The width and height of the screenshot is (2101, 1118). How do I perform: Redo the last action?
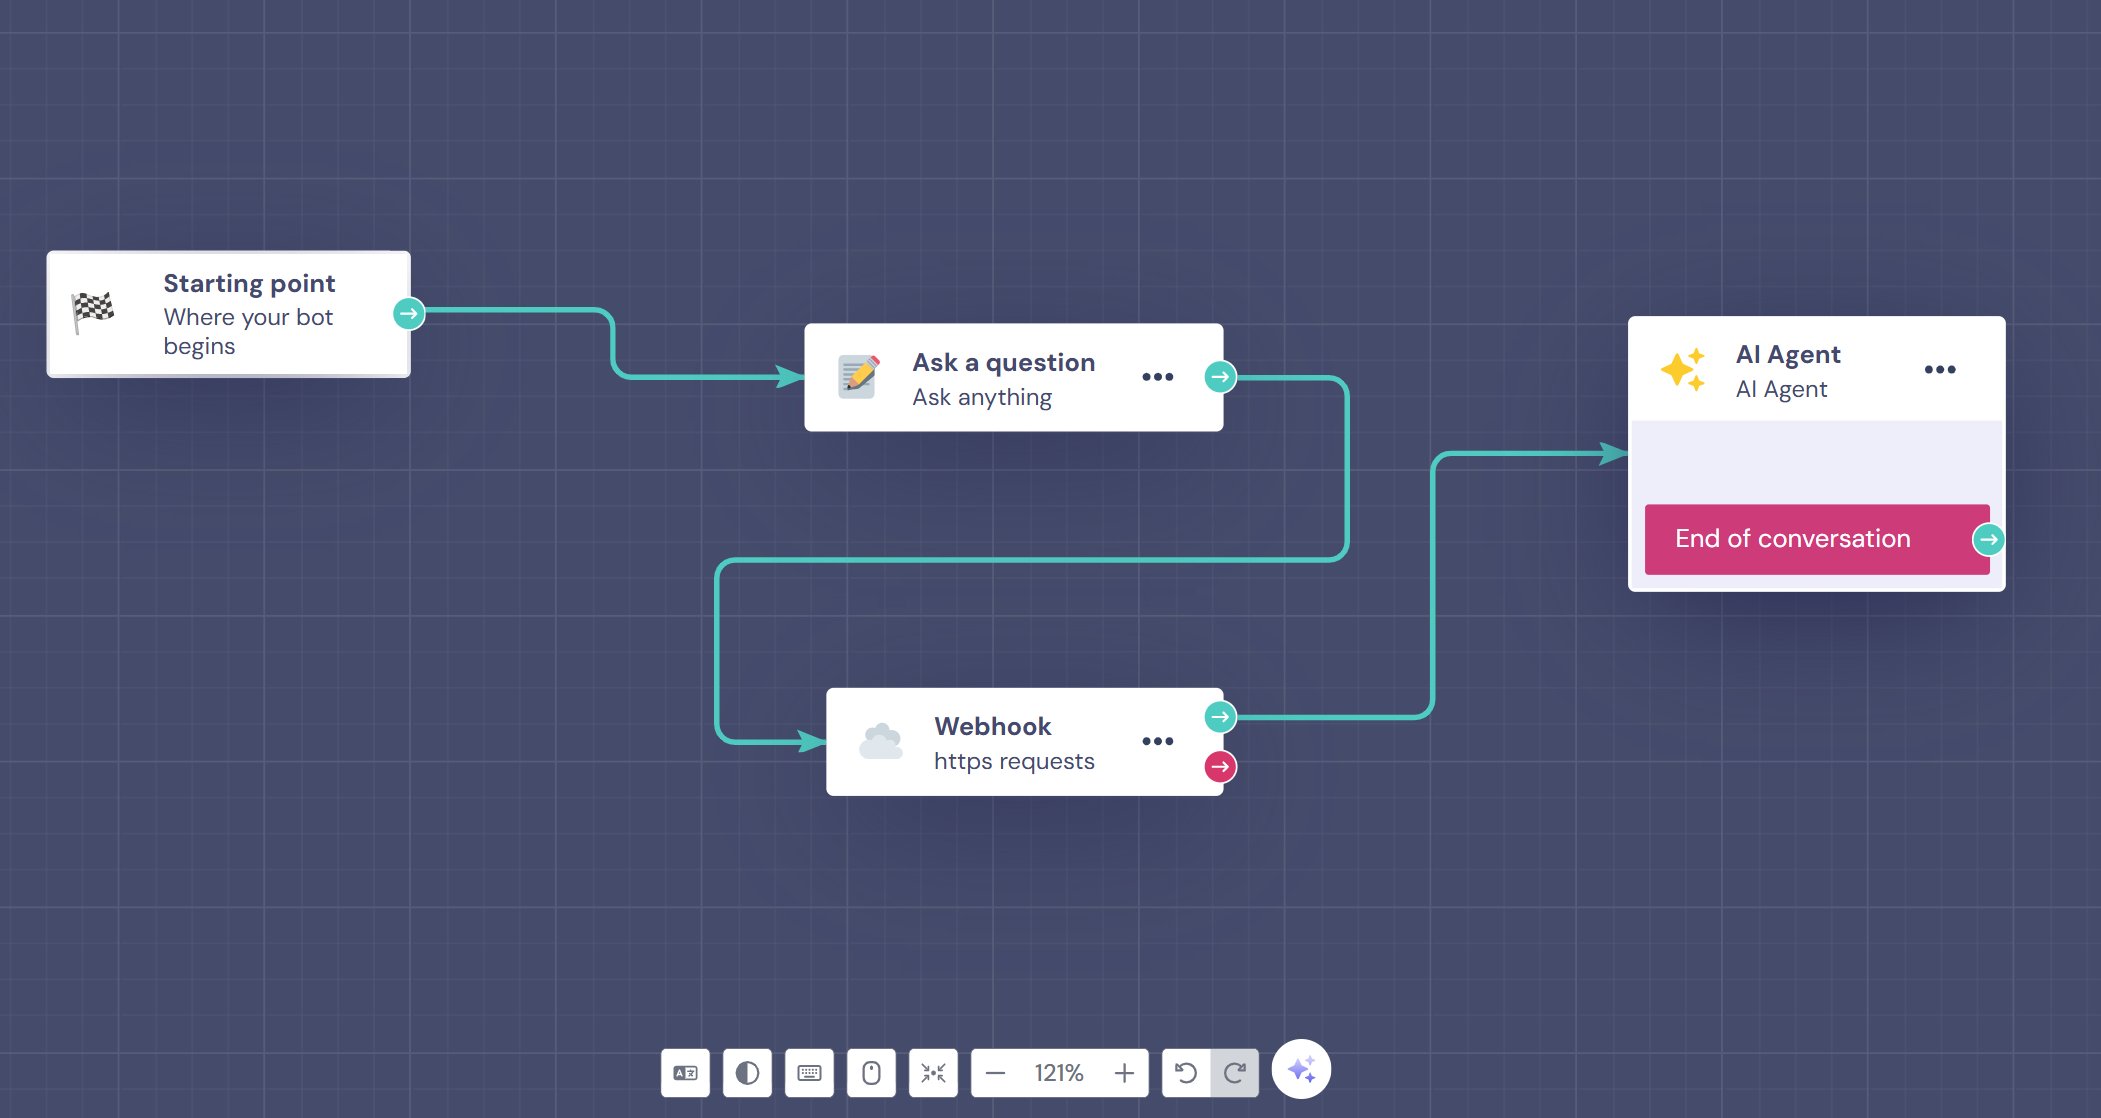pyautogui.click(x=1235, y=1073)
